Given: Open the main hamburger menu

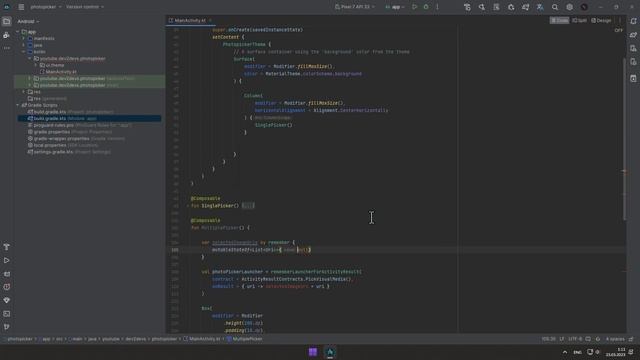Looking at the screenshot, I should pos(21,7).
